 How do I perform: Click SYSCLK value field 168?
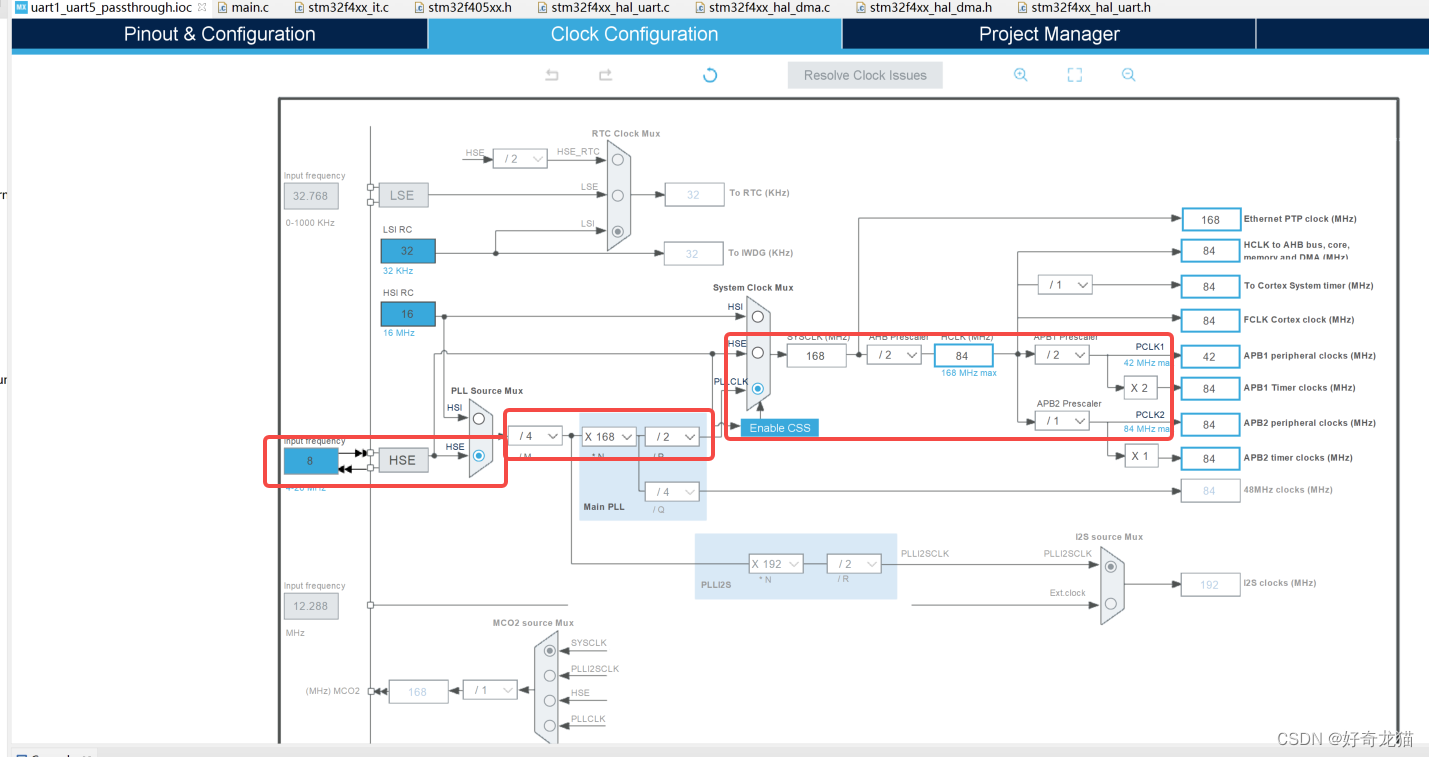click(816, 355)
